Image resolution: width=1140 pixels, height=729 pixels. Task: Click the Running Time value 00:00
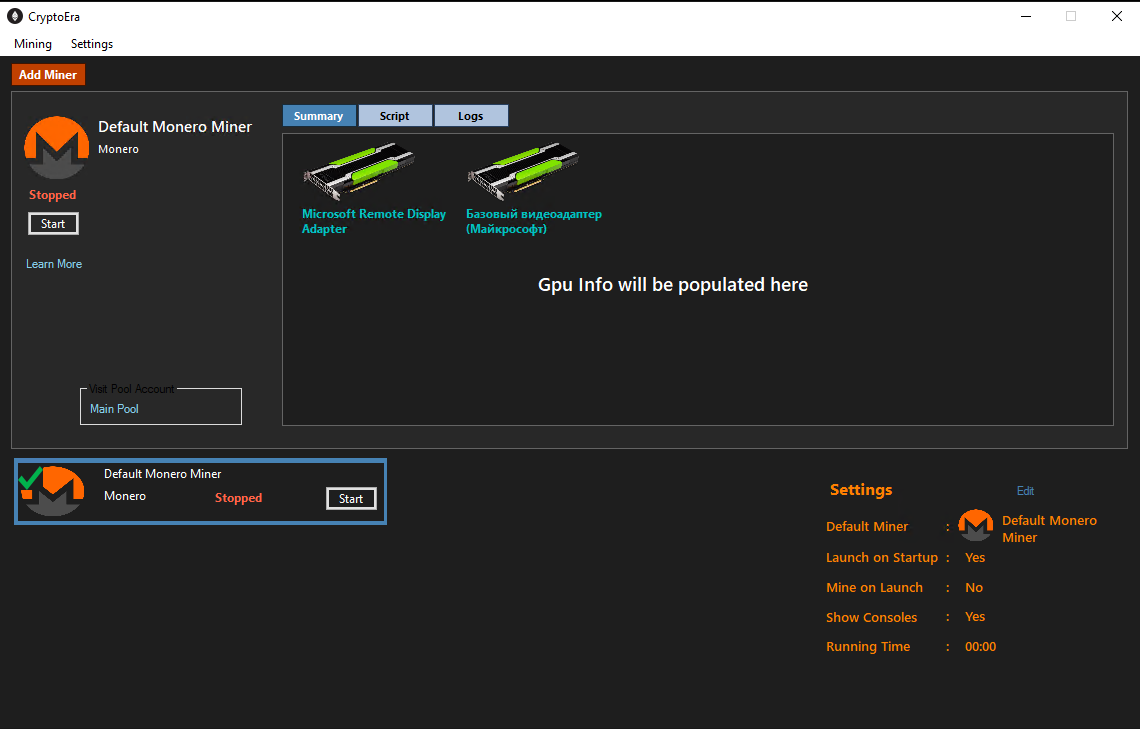pos(980,646)
